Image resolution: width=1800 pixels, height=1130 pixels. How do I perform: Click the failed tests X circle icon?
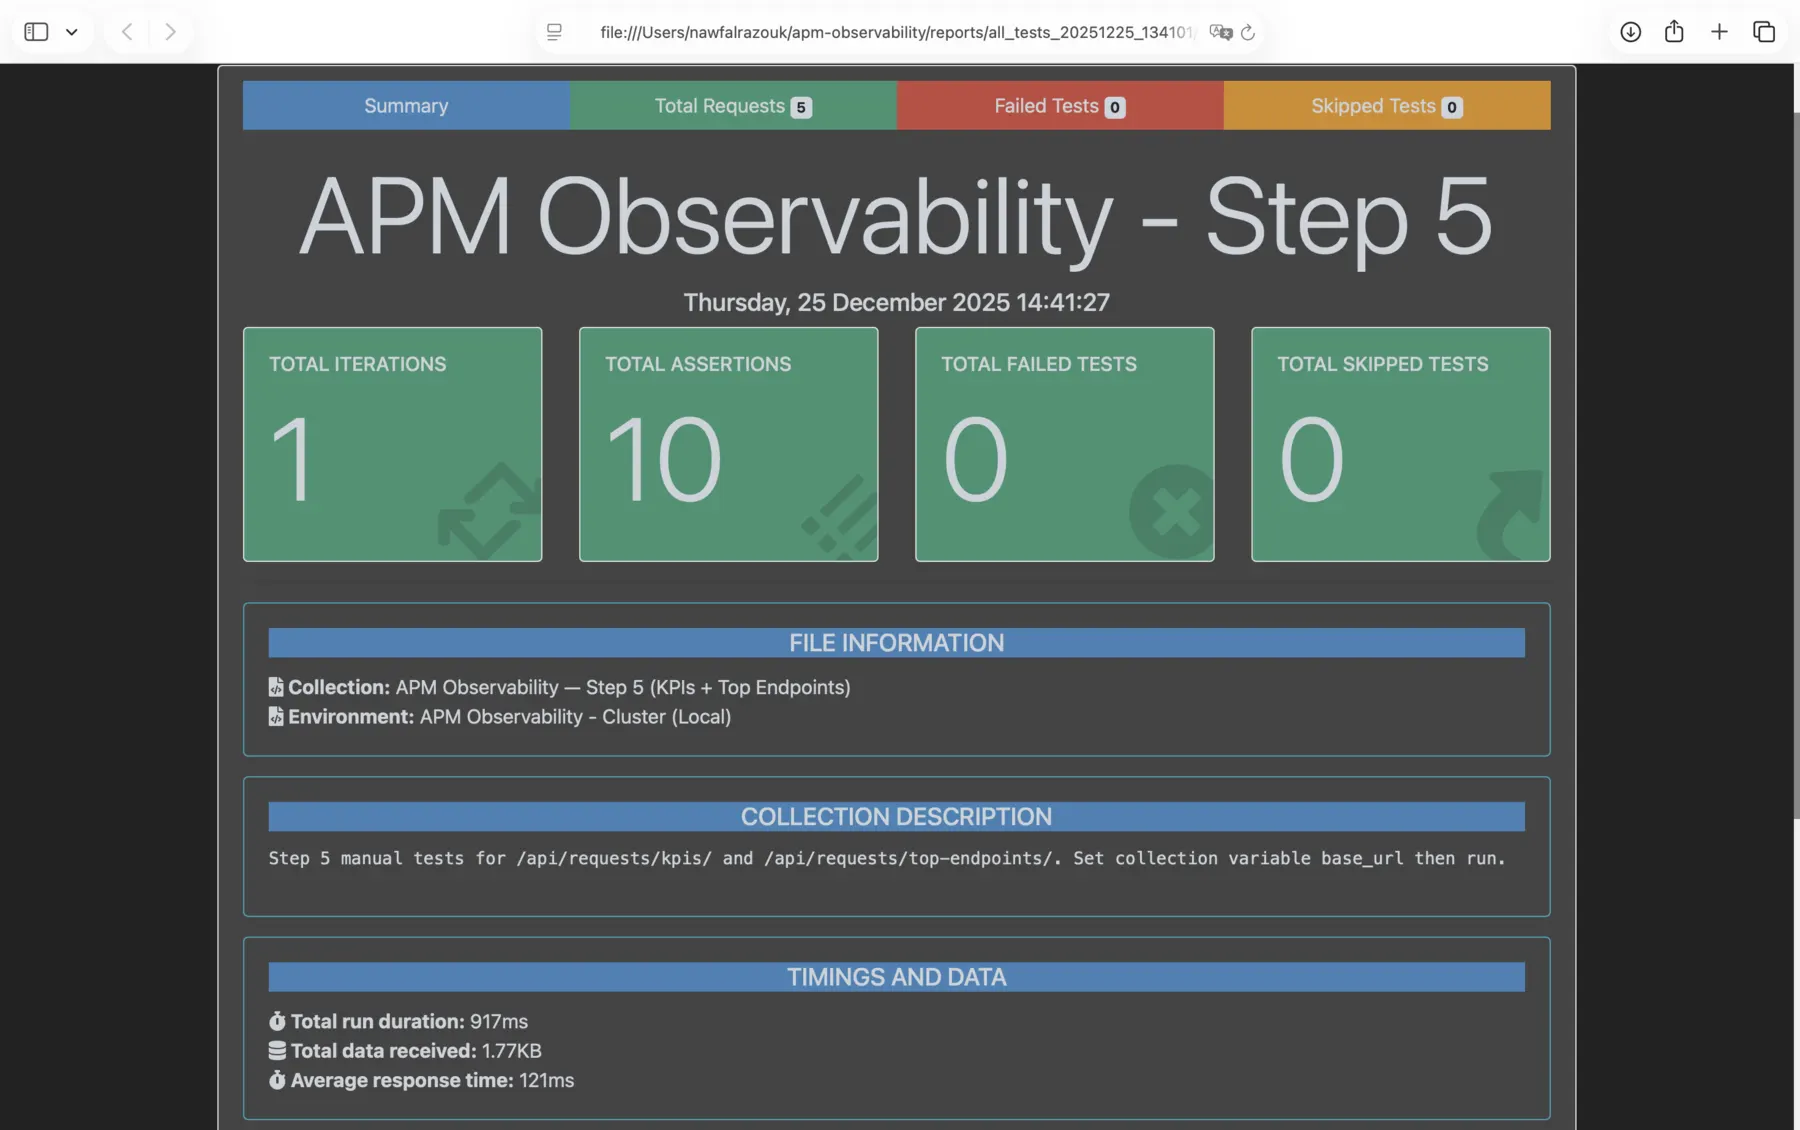[x=1171, y=512]
